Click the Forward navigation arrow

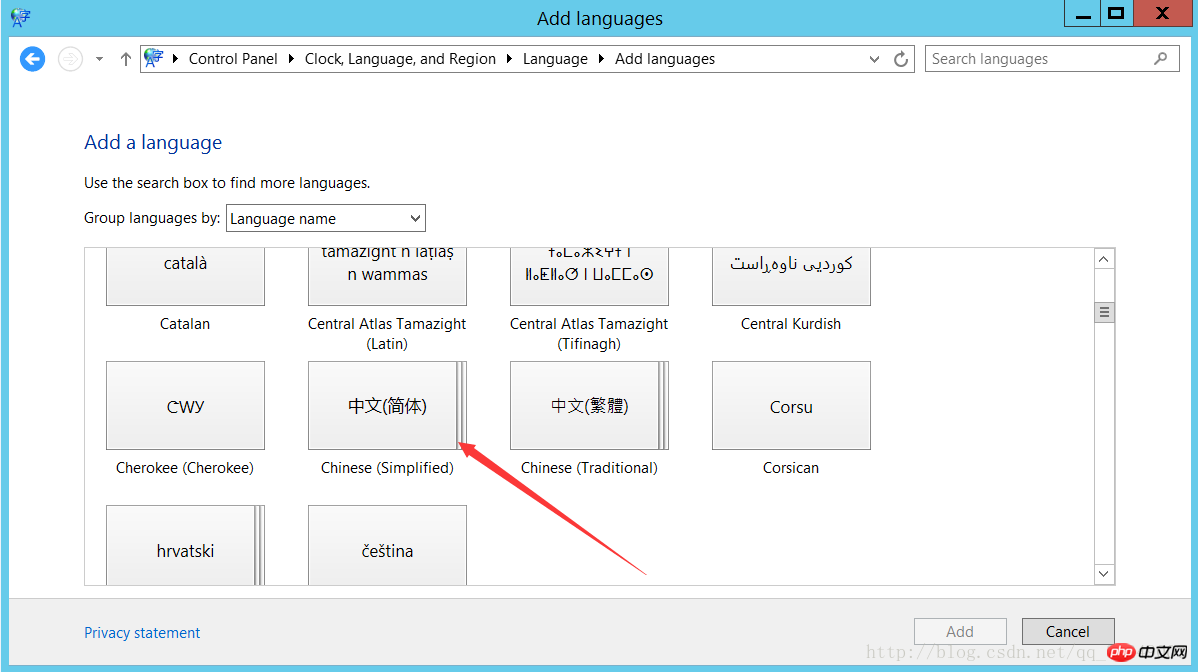coord(70,59)
